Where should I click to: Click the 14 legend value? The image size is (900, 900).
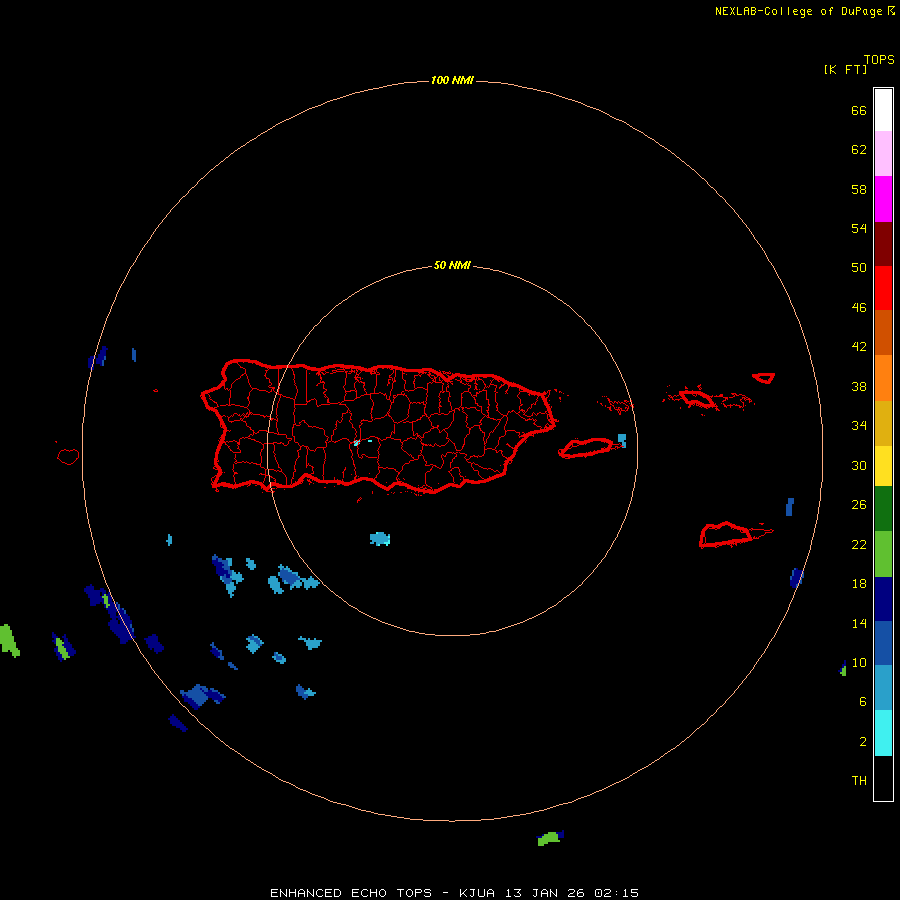pyautogui.click(x=859, y=623)
